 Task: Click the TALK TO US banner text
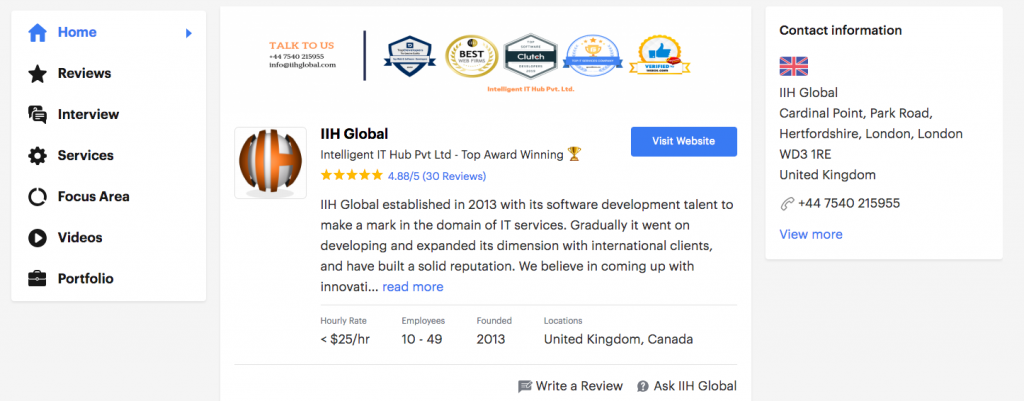301,46
